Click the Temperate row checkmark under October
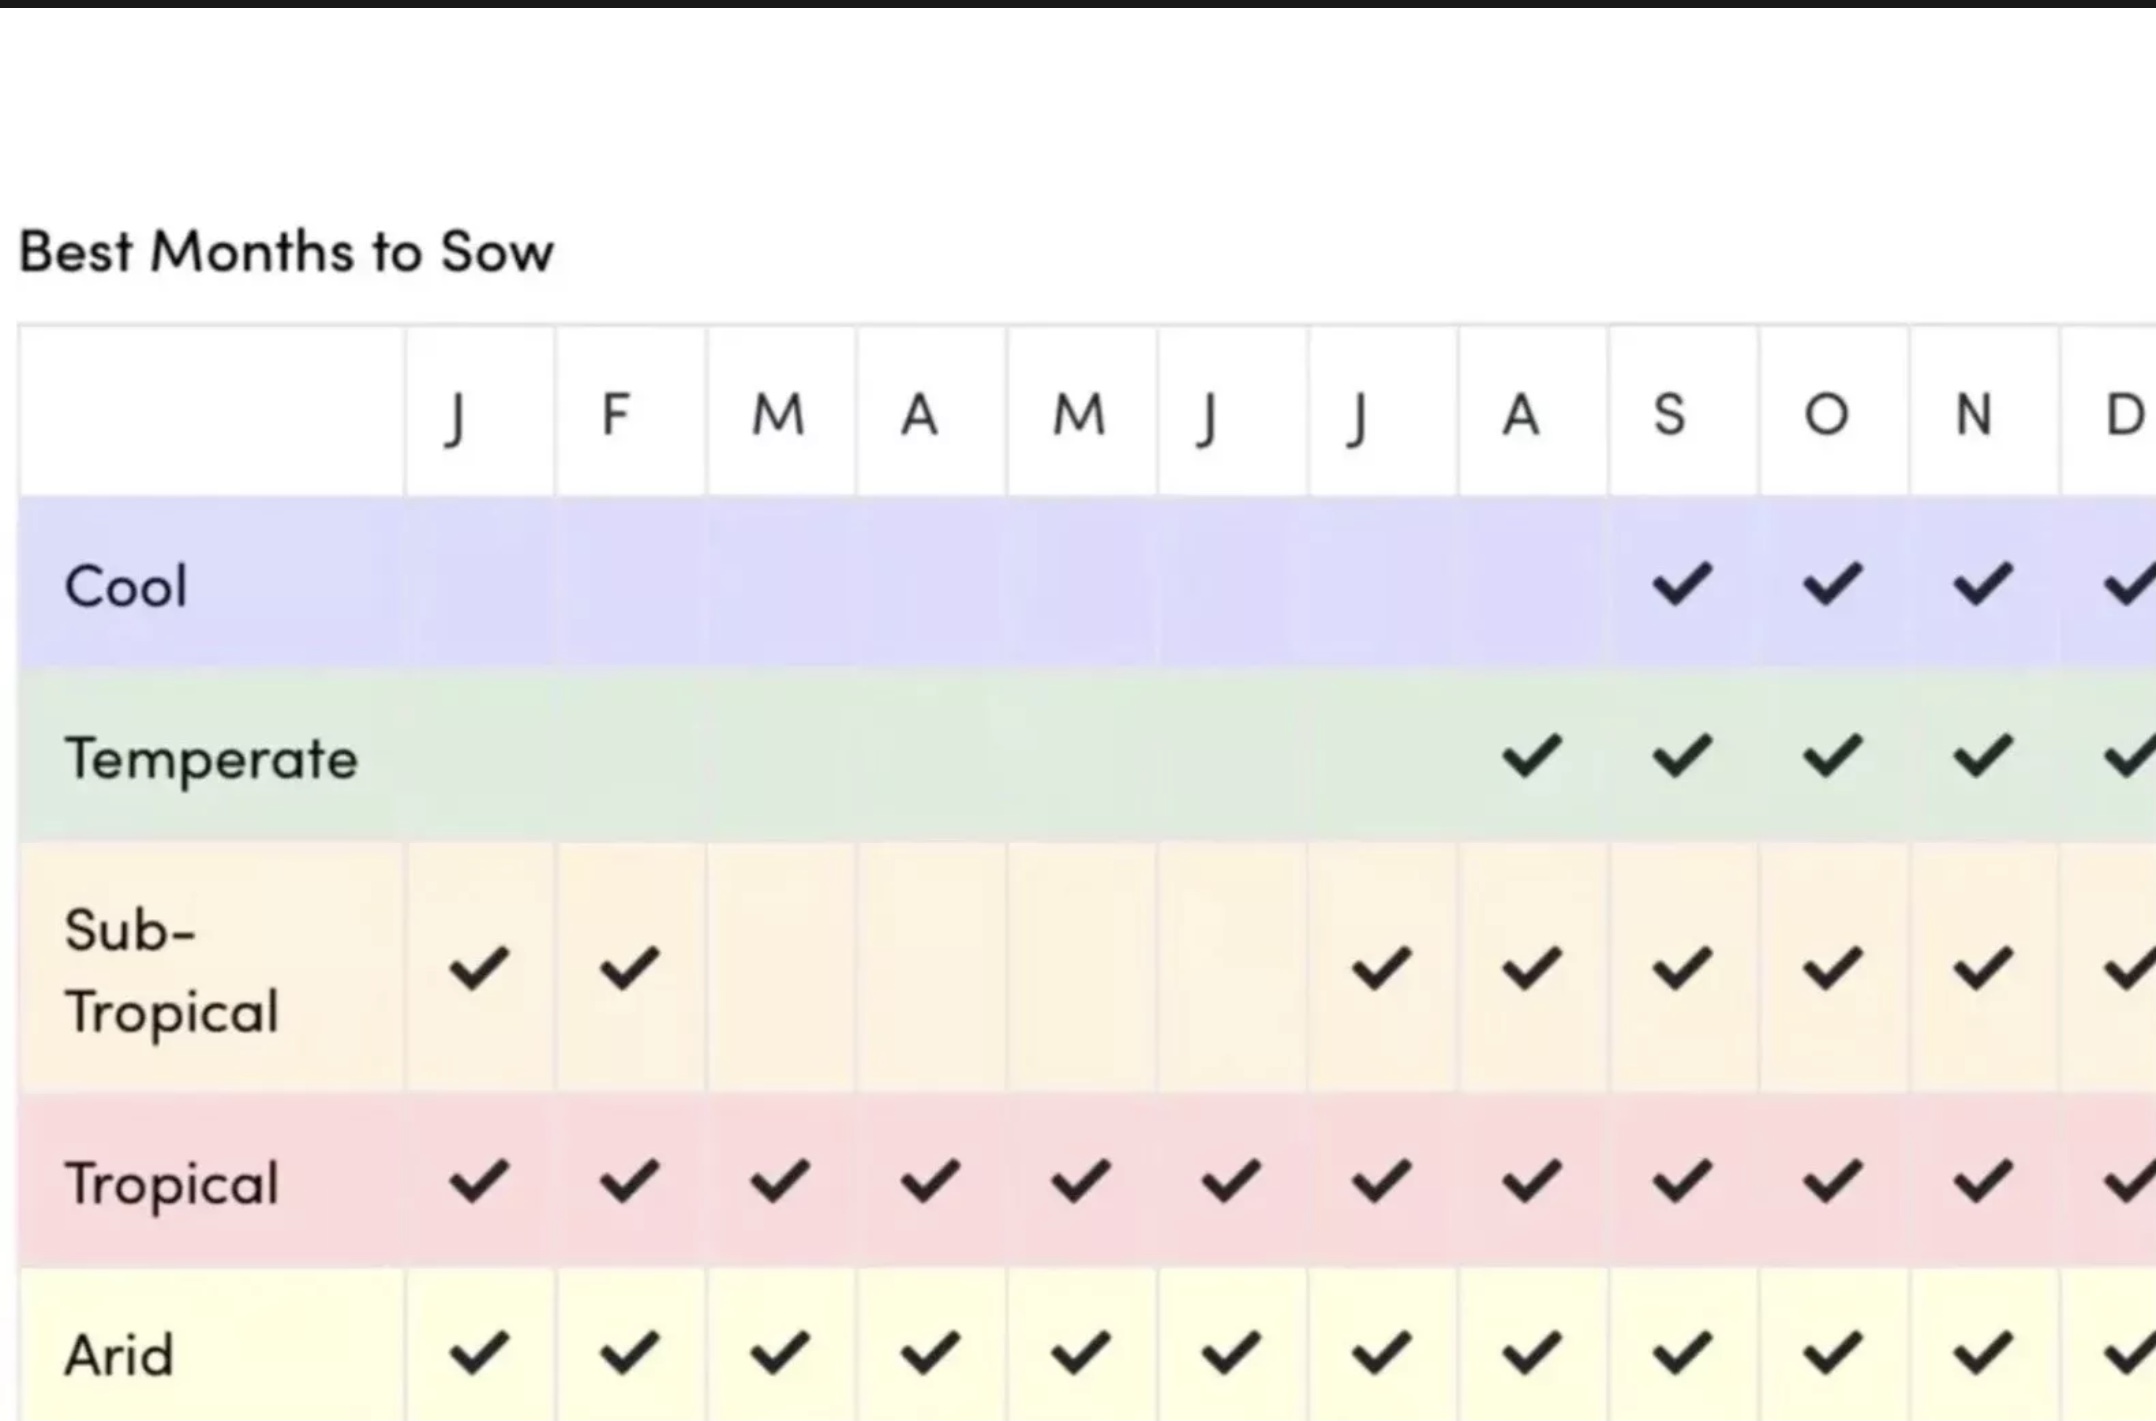The width and height of the screenshot is (2156, 1421). [1832, 755]
